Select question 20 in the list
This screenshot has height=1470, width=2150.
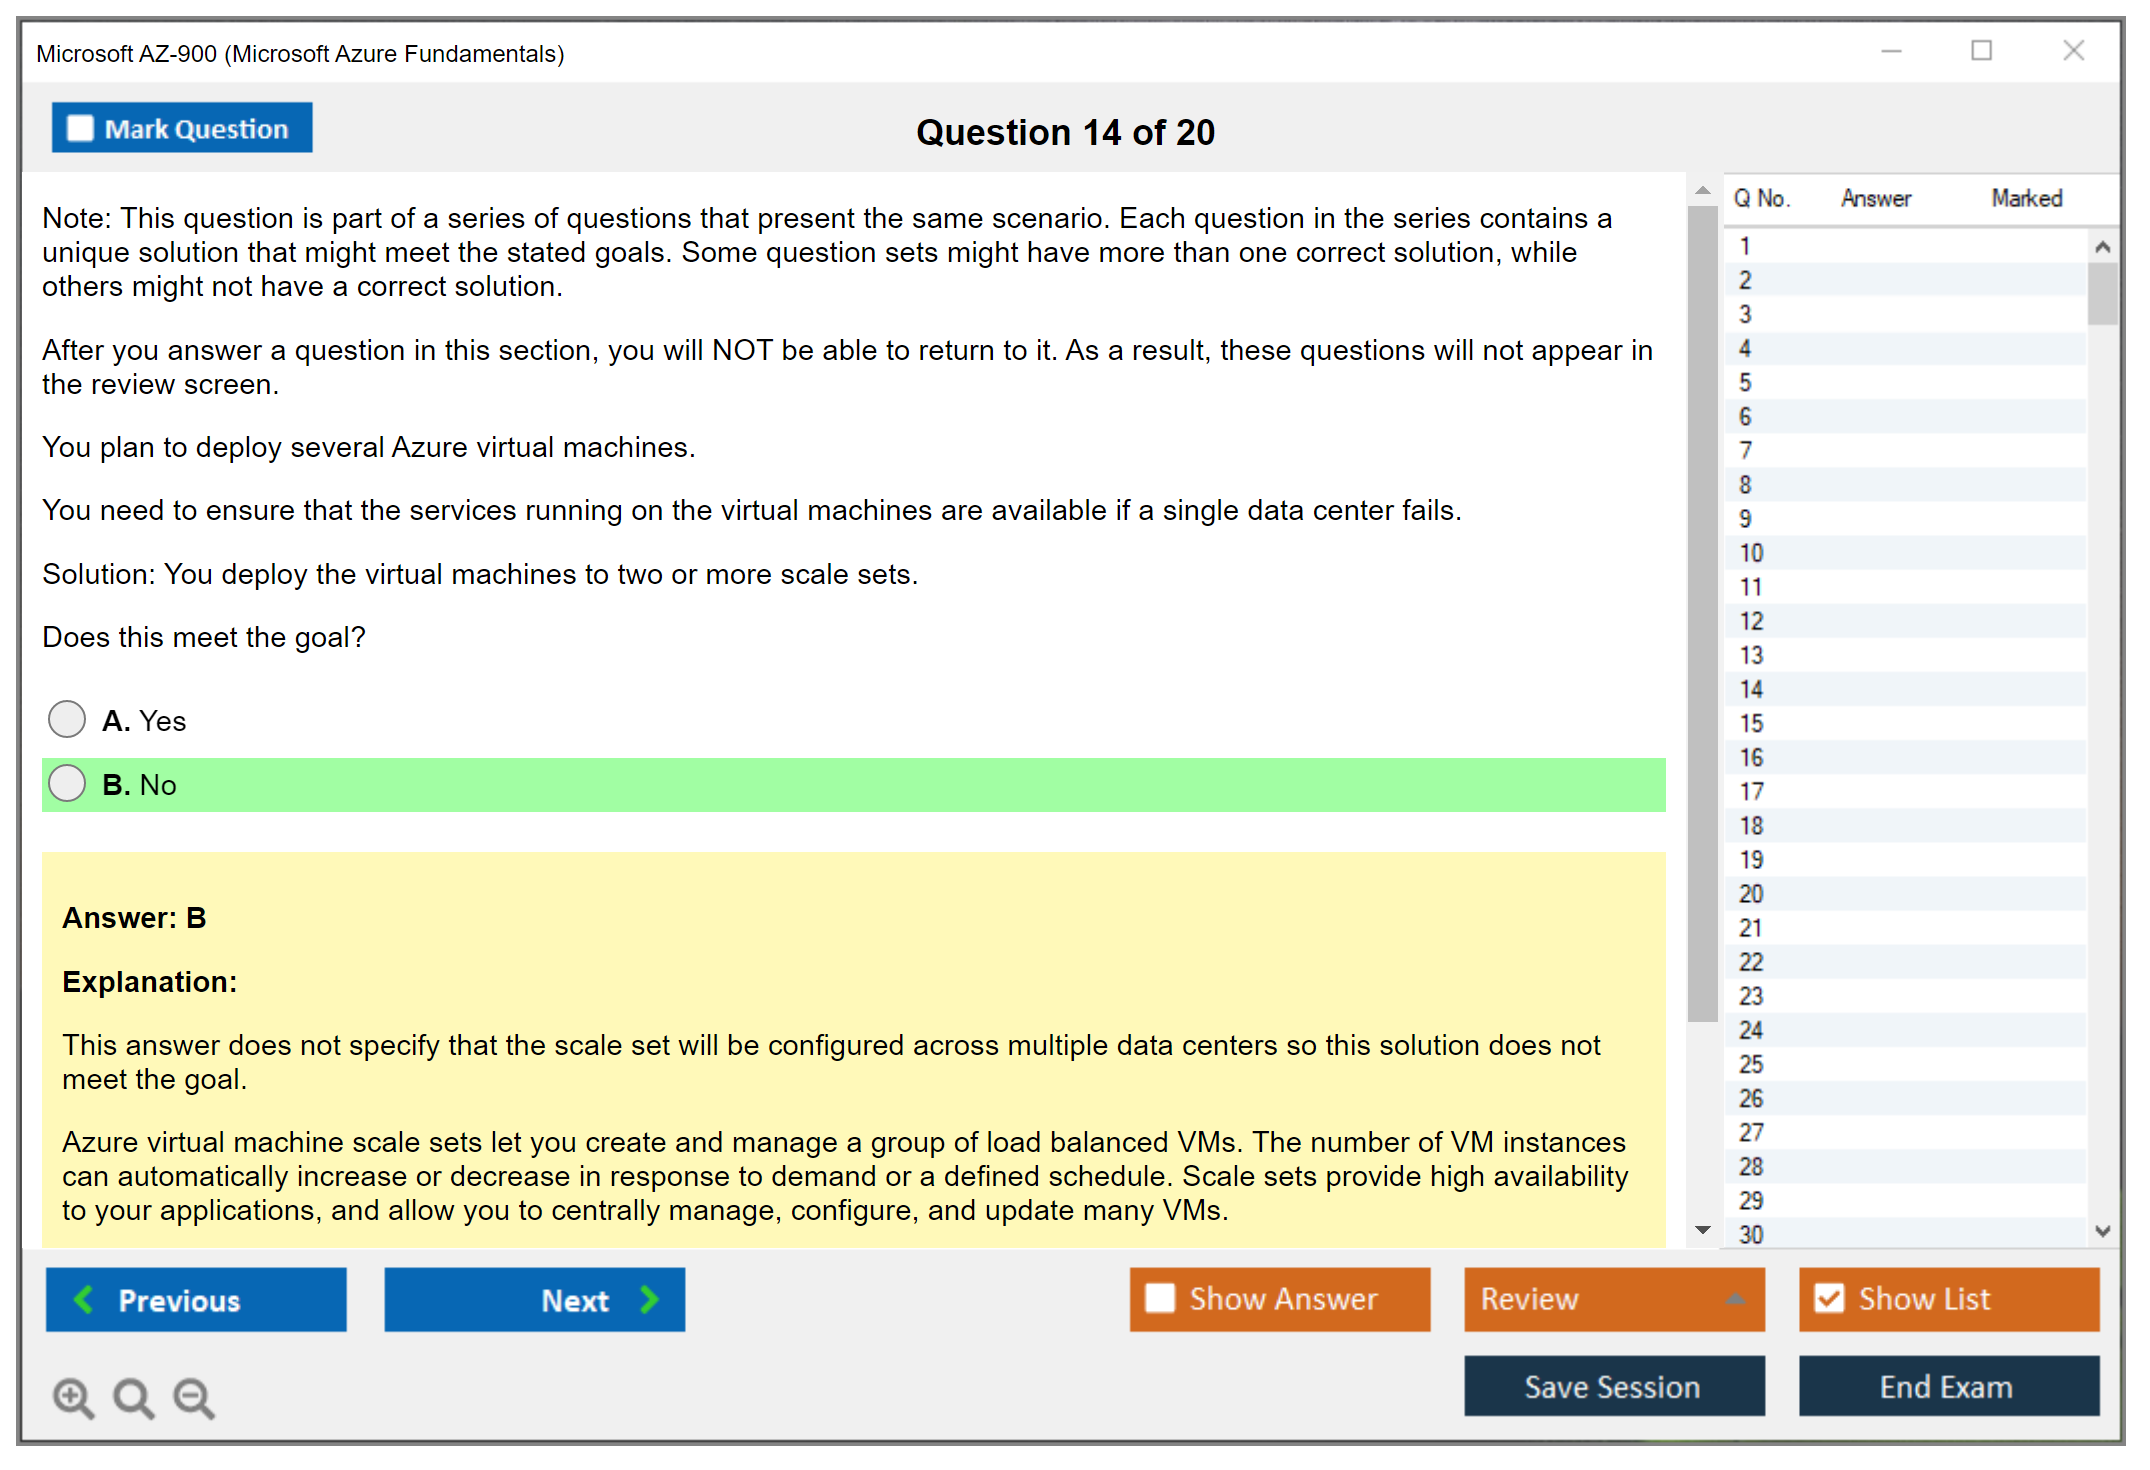point(1751,893)
